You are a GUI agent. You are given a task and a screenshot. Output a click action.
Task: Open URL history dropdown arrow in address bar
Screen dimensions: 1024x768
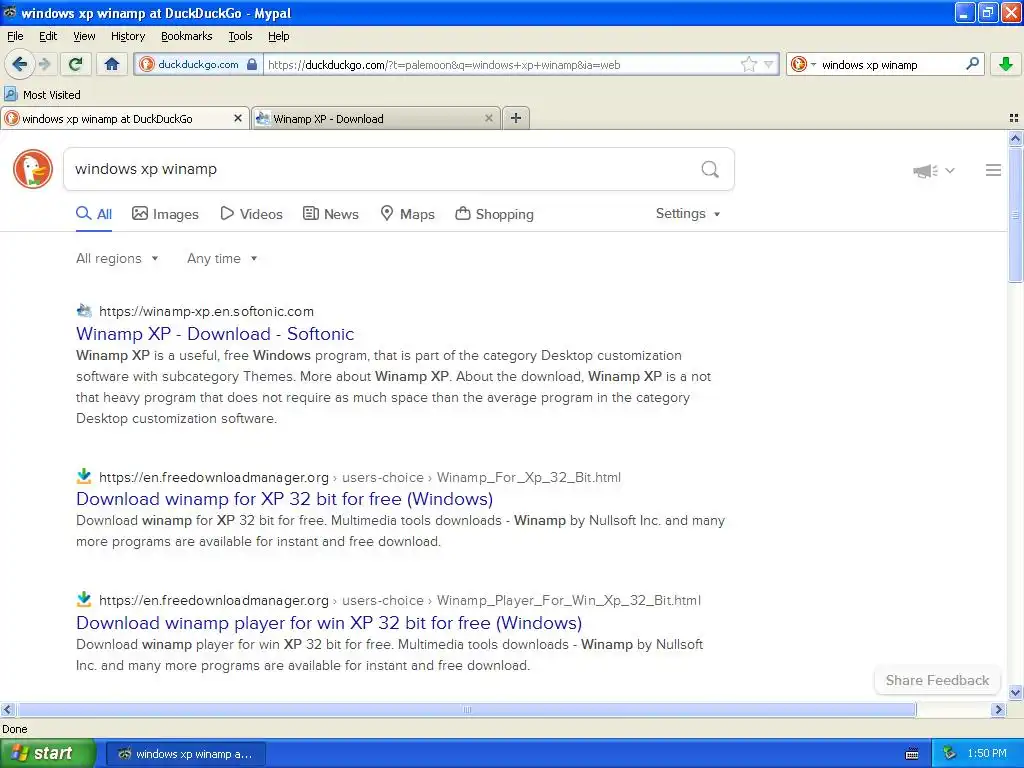tap(769, 65)
